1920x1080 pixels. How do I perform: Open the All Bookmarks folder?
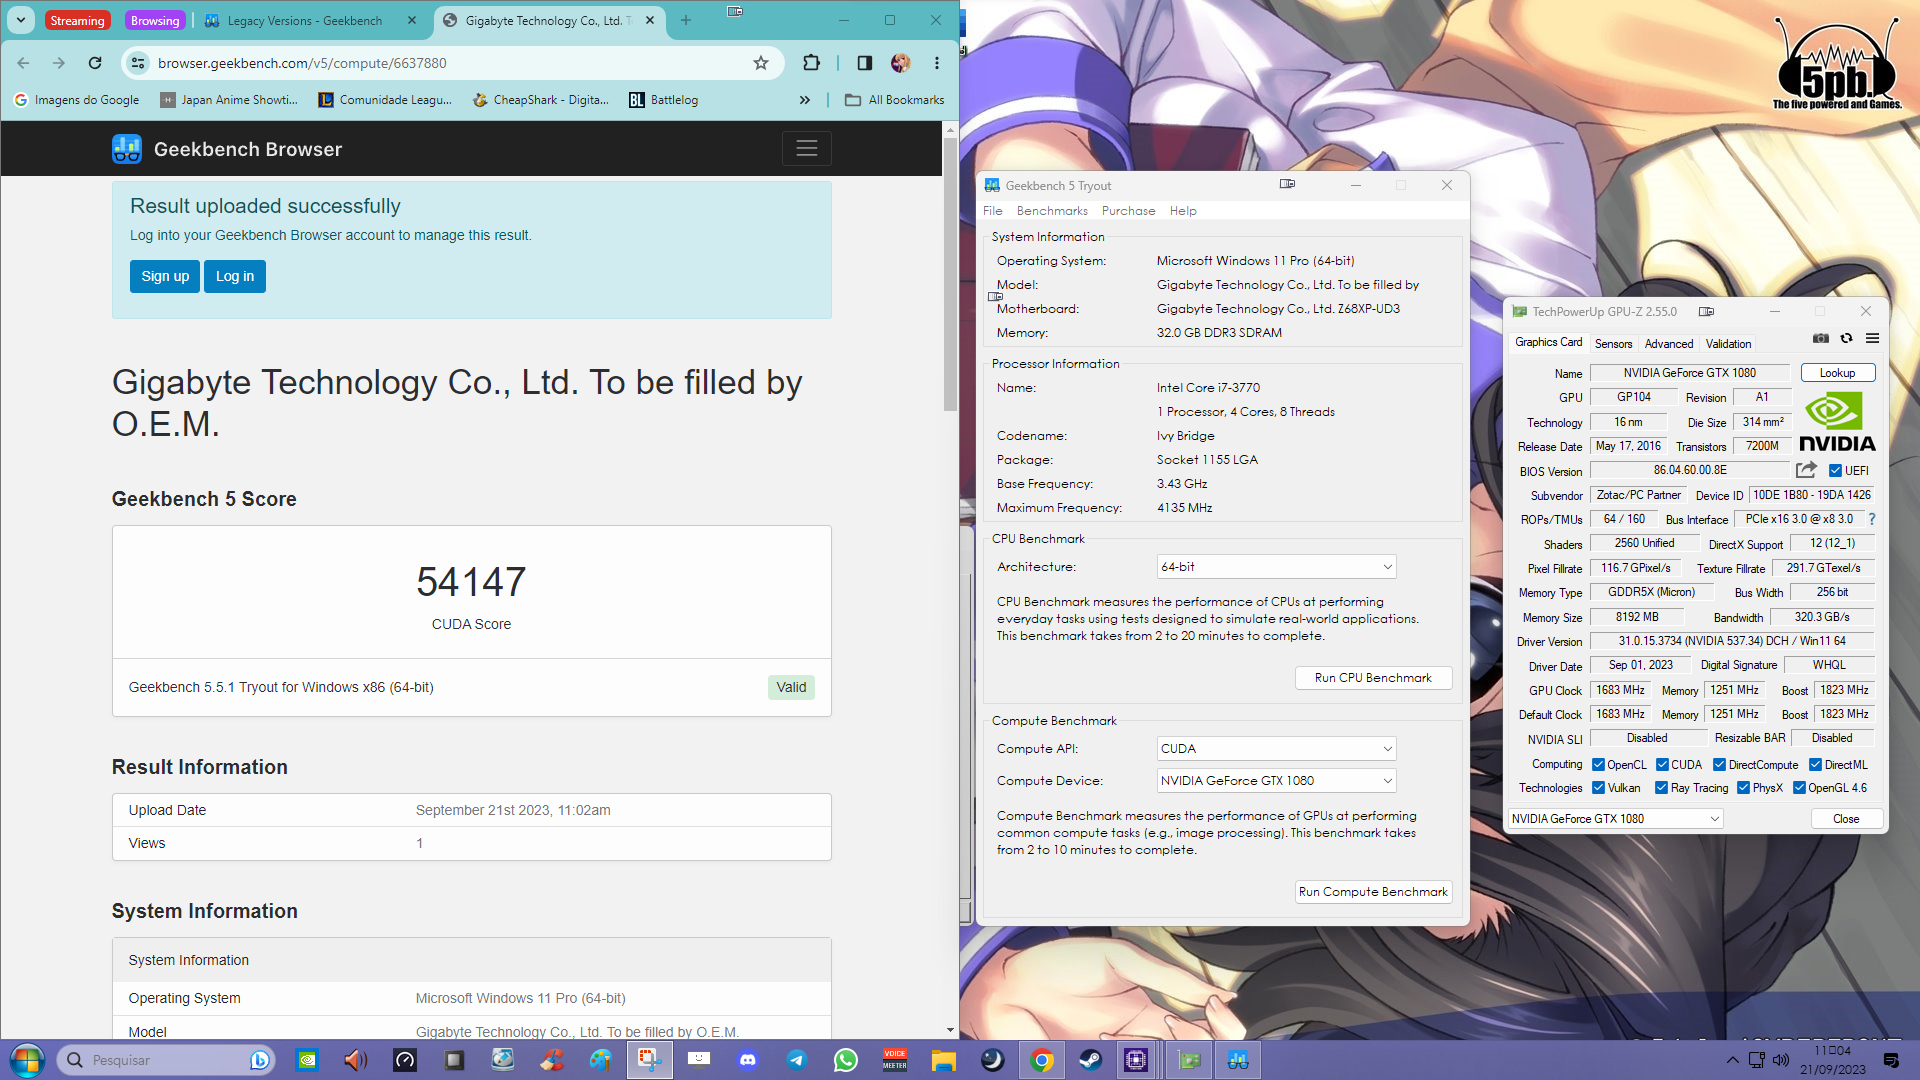click(x=894, y=100)
